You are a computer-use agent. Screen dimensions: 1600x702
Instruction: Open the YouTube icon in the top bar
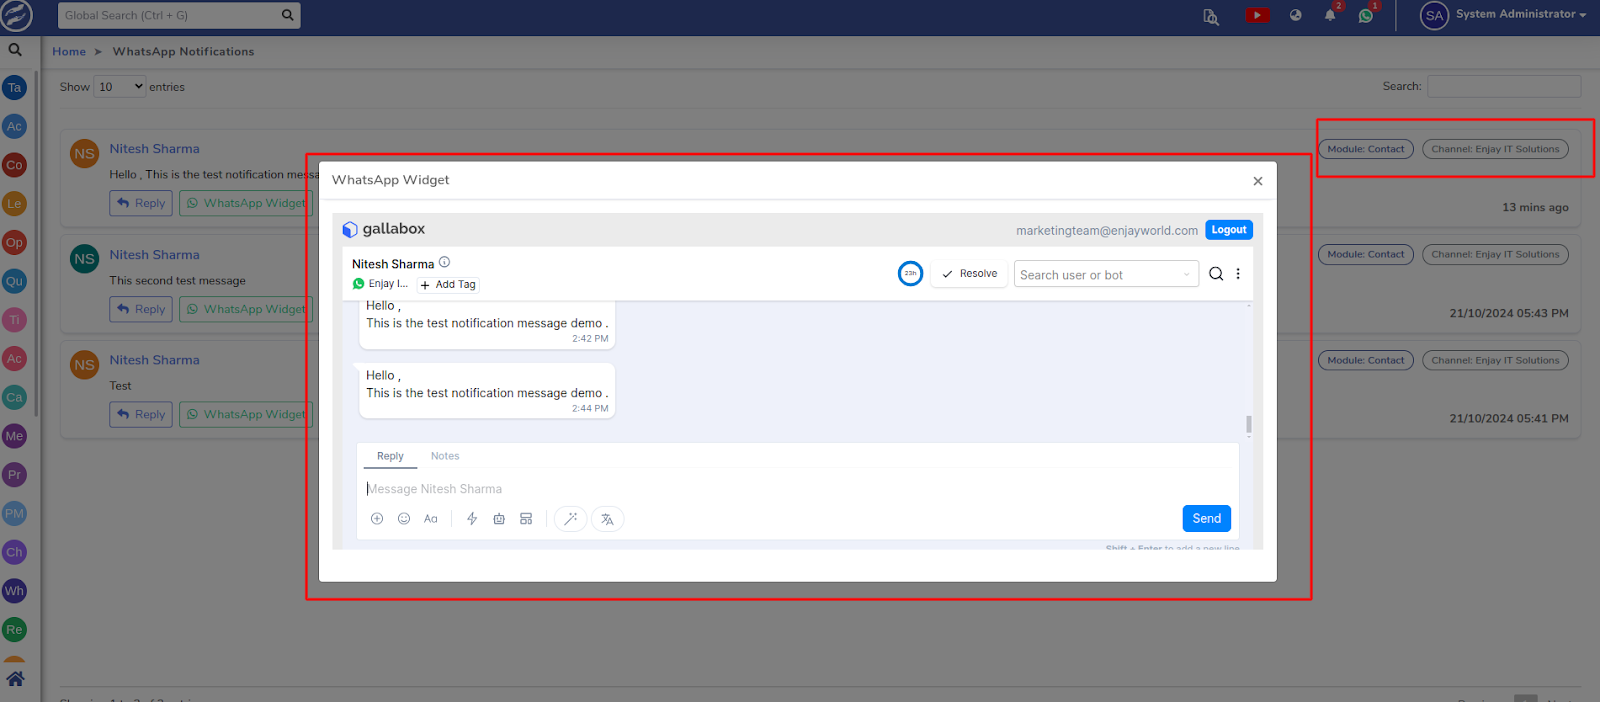1257,15
